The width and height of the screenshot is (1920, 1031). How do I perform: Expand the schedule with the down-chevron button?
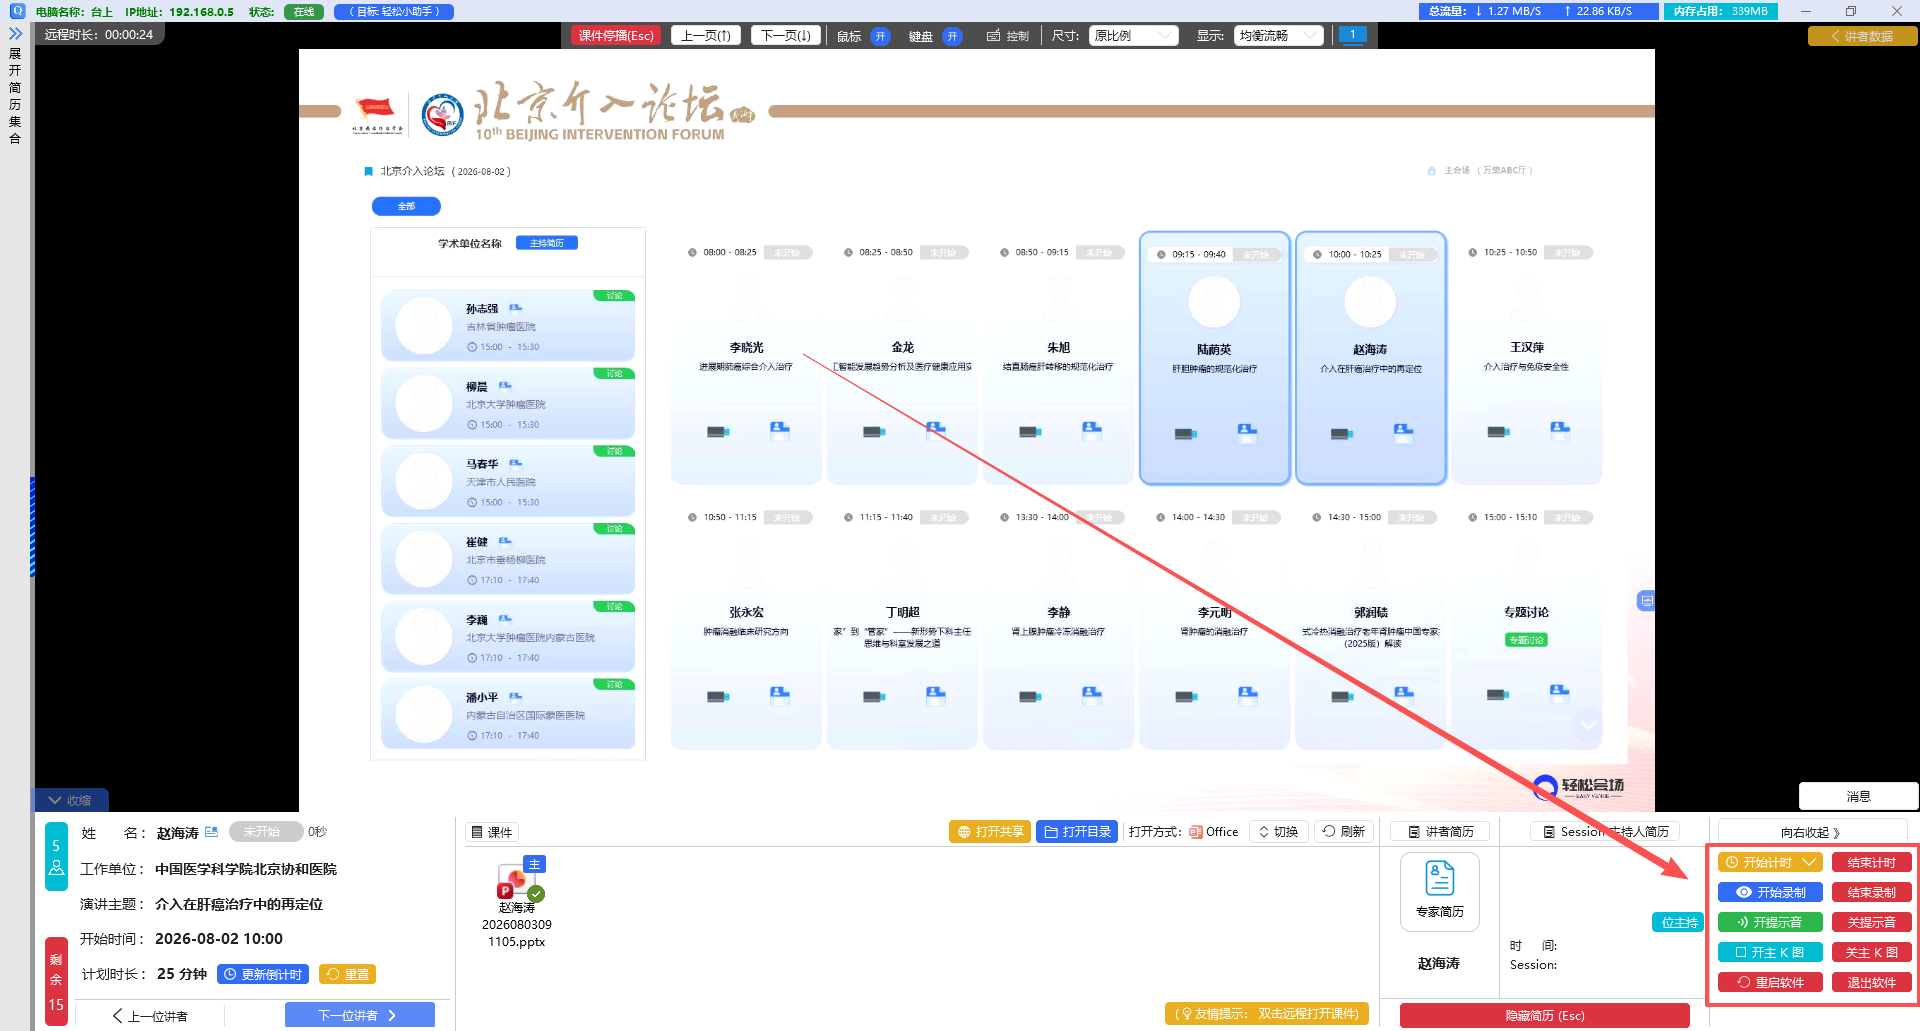coord(1588,724)
